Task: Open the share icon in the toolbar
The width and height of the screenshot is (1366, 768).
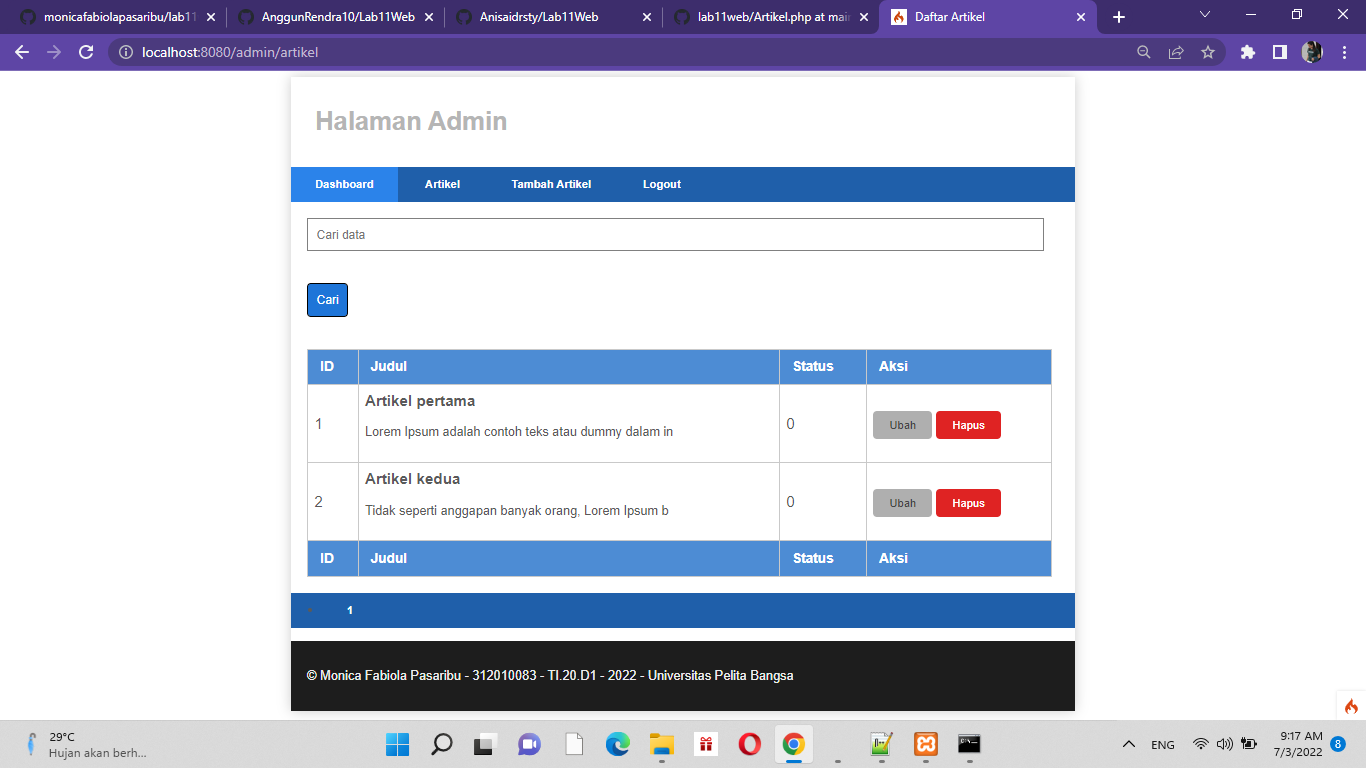Action: tap(1175, 52)
